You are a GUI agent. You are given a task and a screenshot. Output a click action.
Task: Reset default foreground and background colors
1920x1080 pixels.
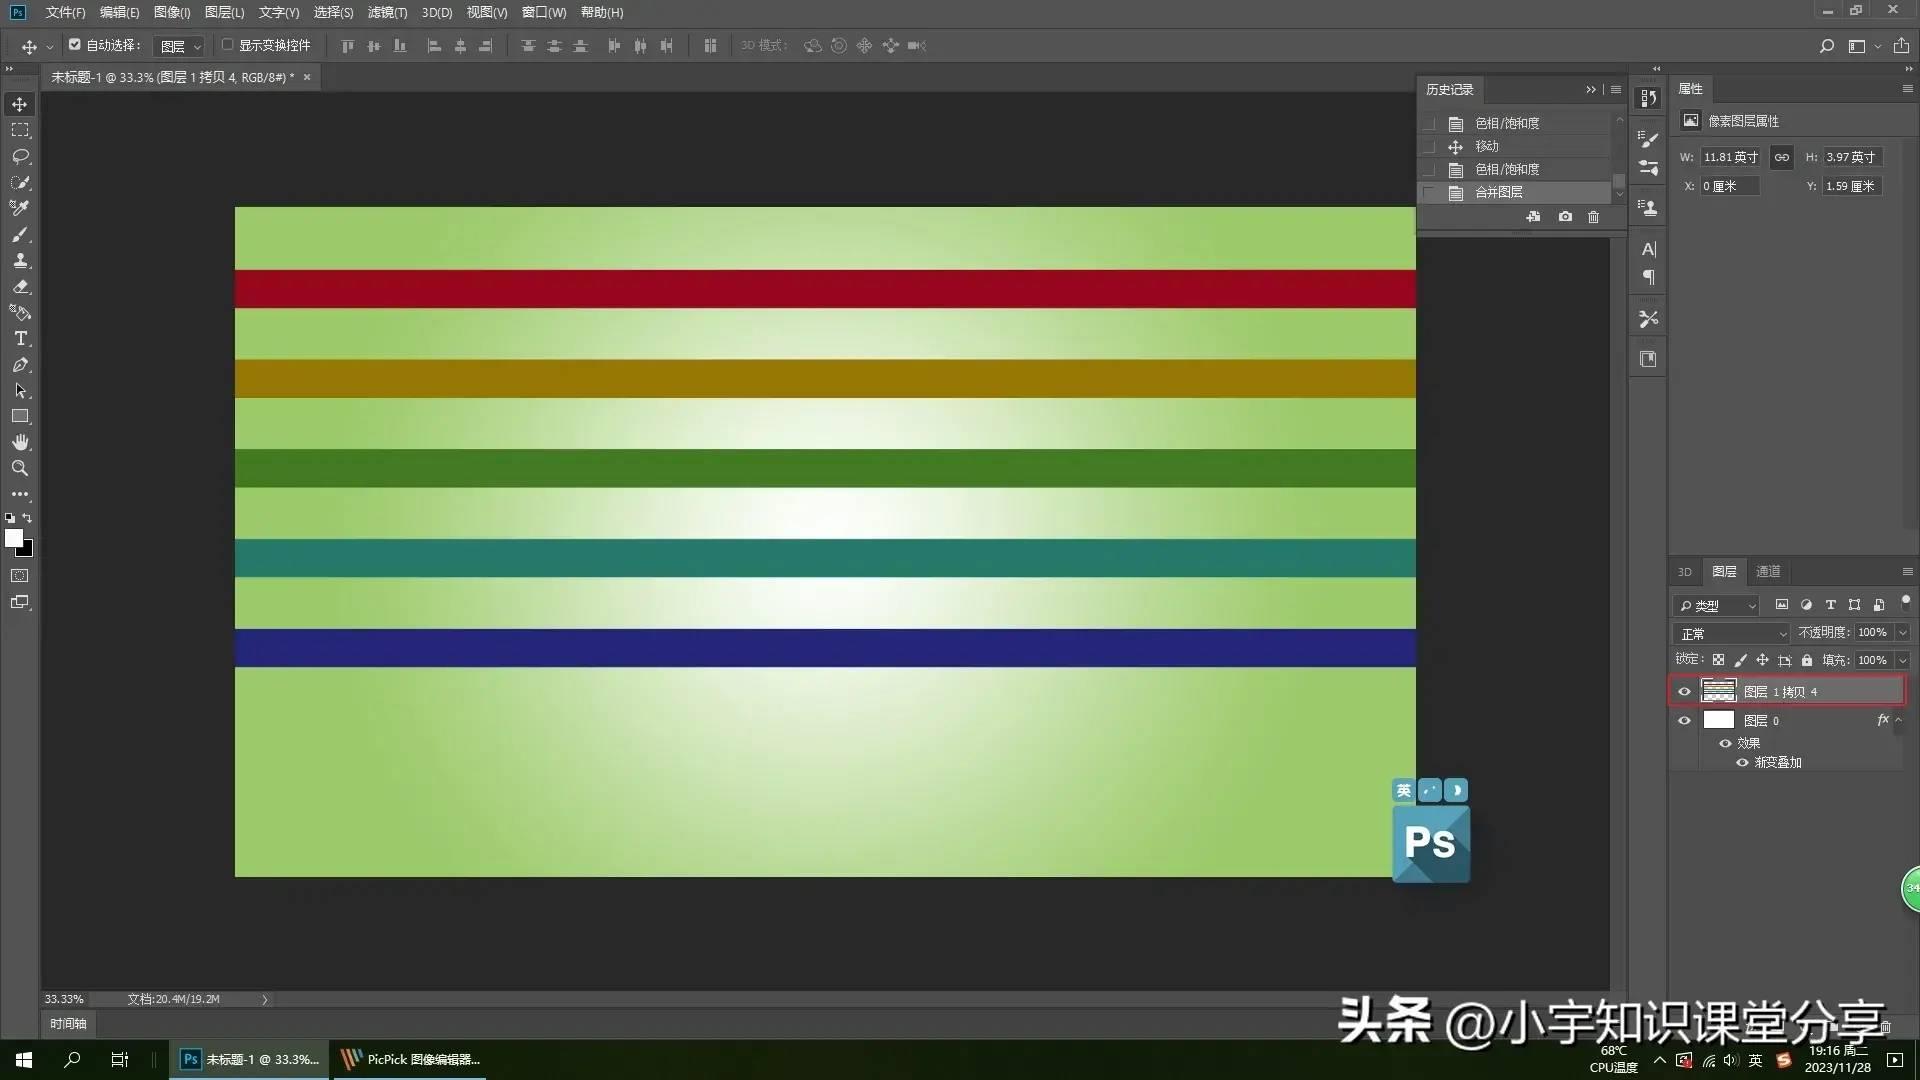tap(10, 518)
